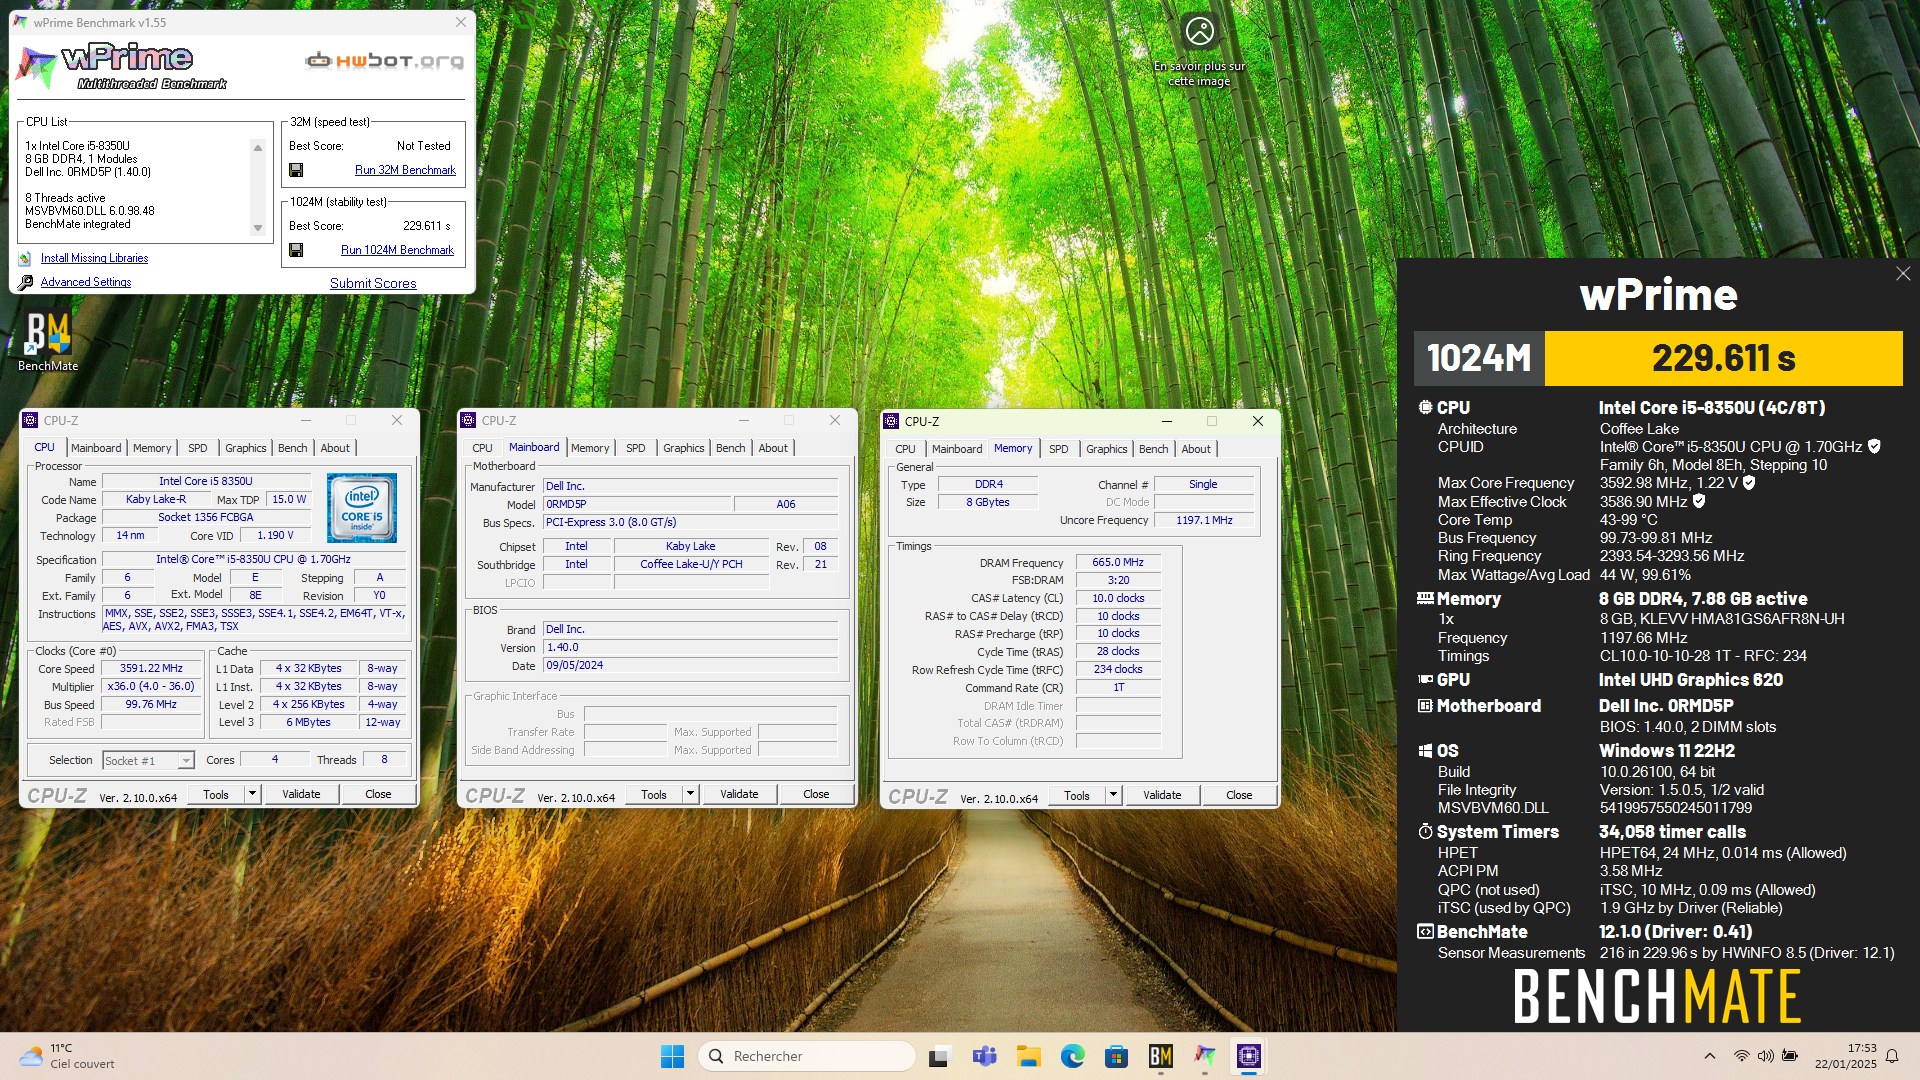Click the Advanced Settings wrench icon
The image size is (1920, 1080).
[25, 283]
